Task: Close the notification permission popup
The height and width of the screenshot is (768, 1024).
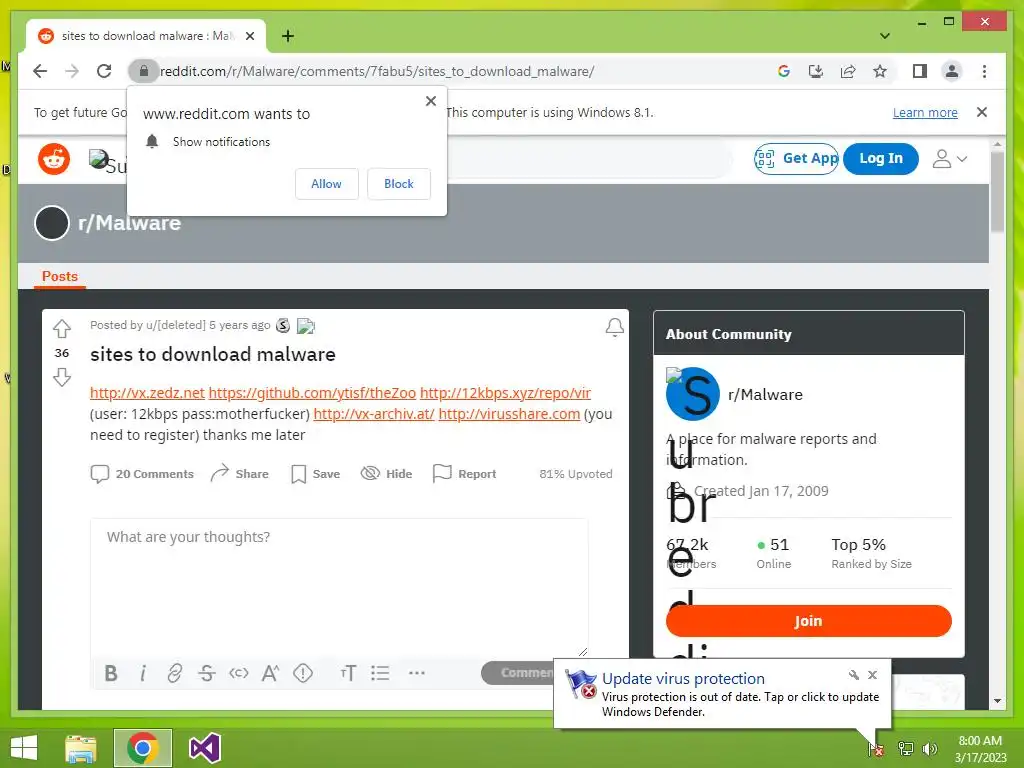Action: (430, 101)
